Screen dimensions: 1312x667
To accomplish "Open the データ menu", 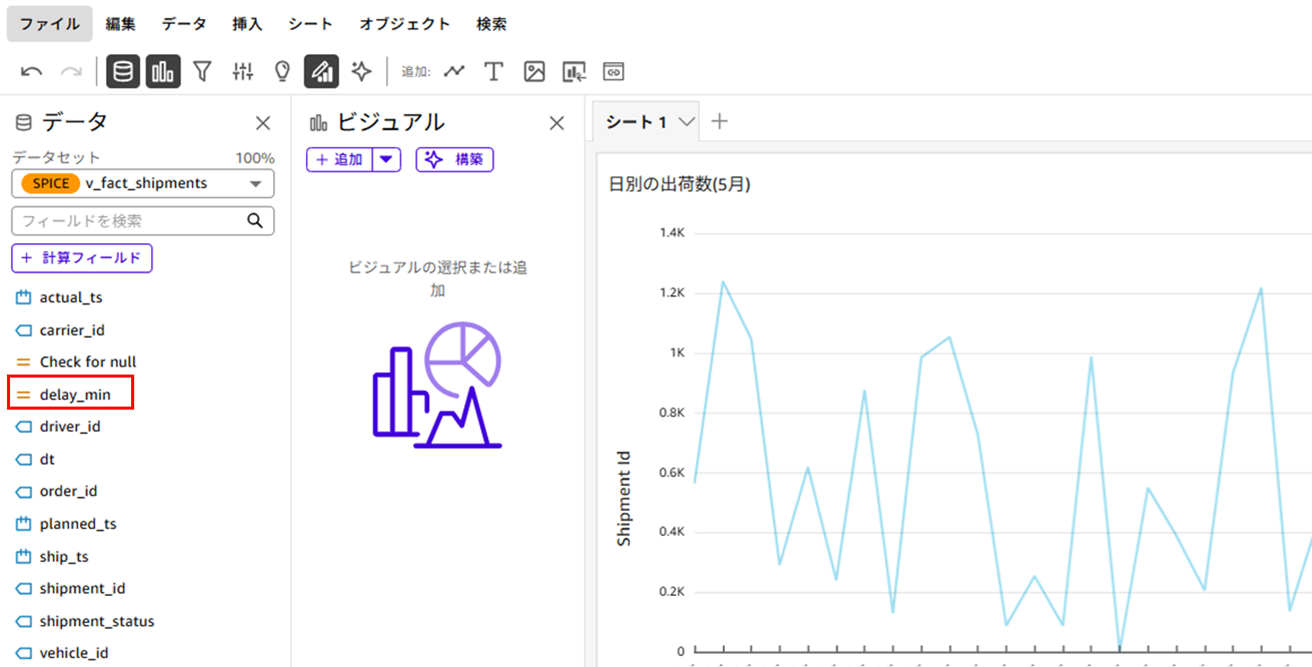I will [183, 23].
